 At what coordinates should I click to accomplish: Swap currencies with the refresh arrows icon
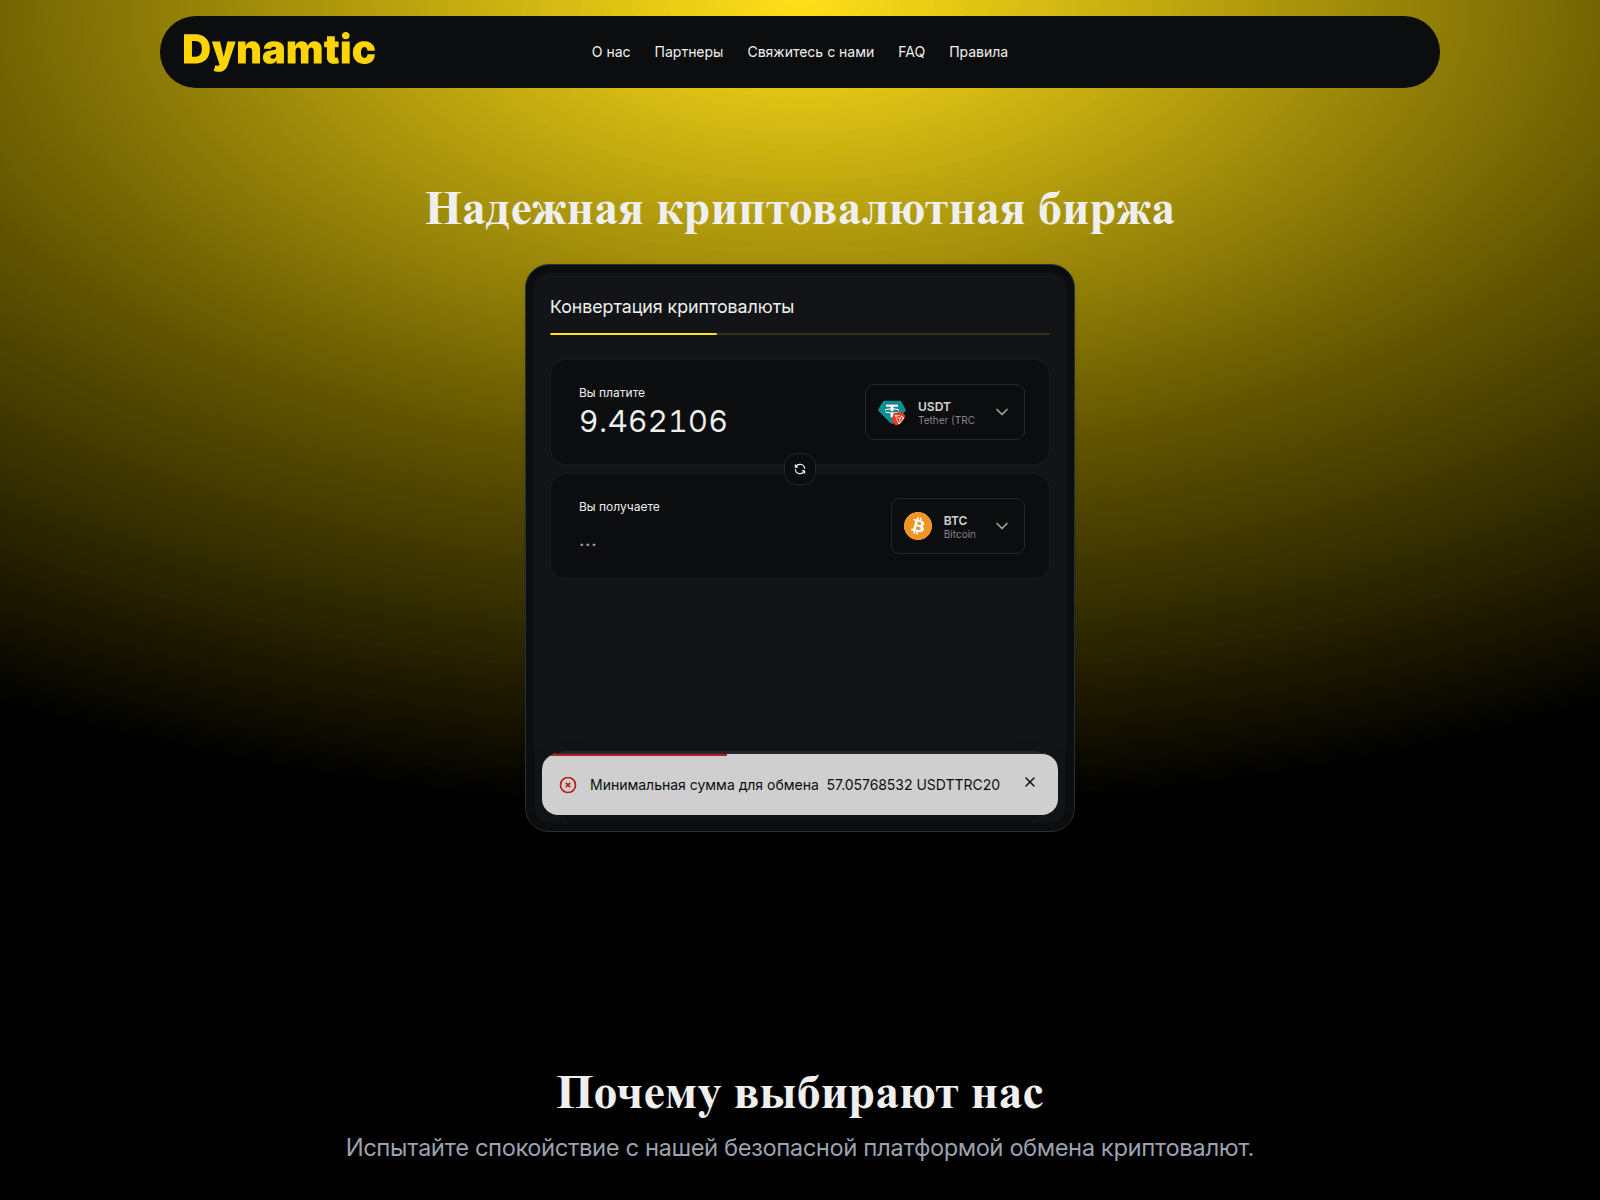800,469
